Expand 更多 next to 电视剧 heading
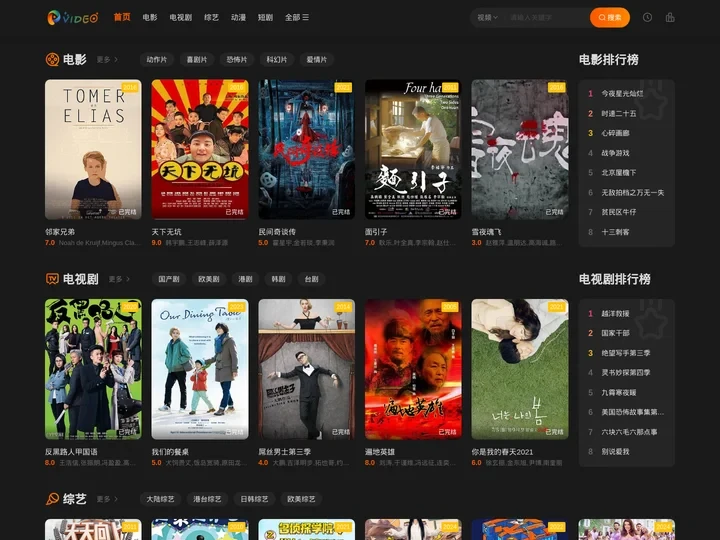The height and width of the screenshot is (540, 720). (119, 279)
